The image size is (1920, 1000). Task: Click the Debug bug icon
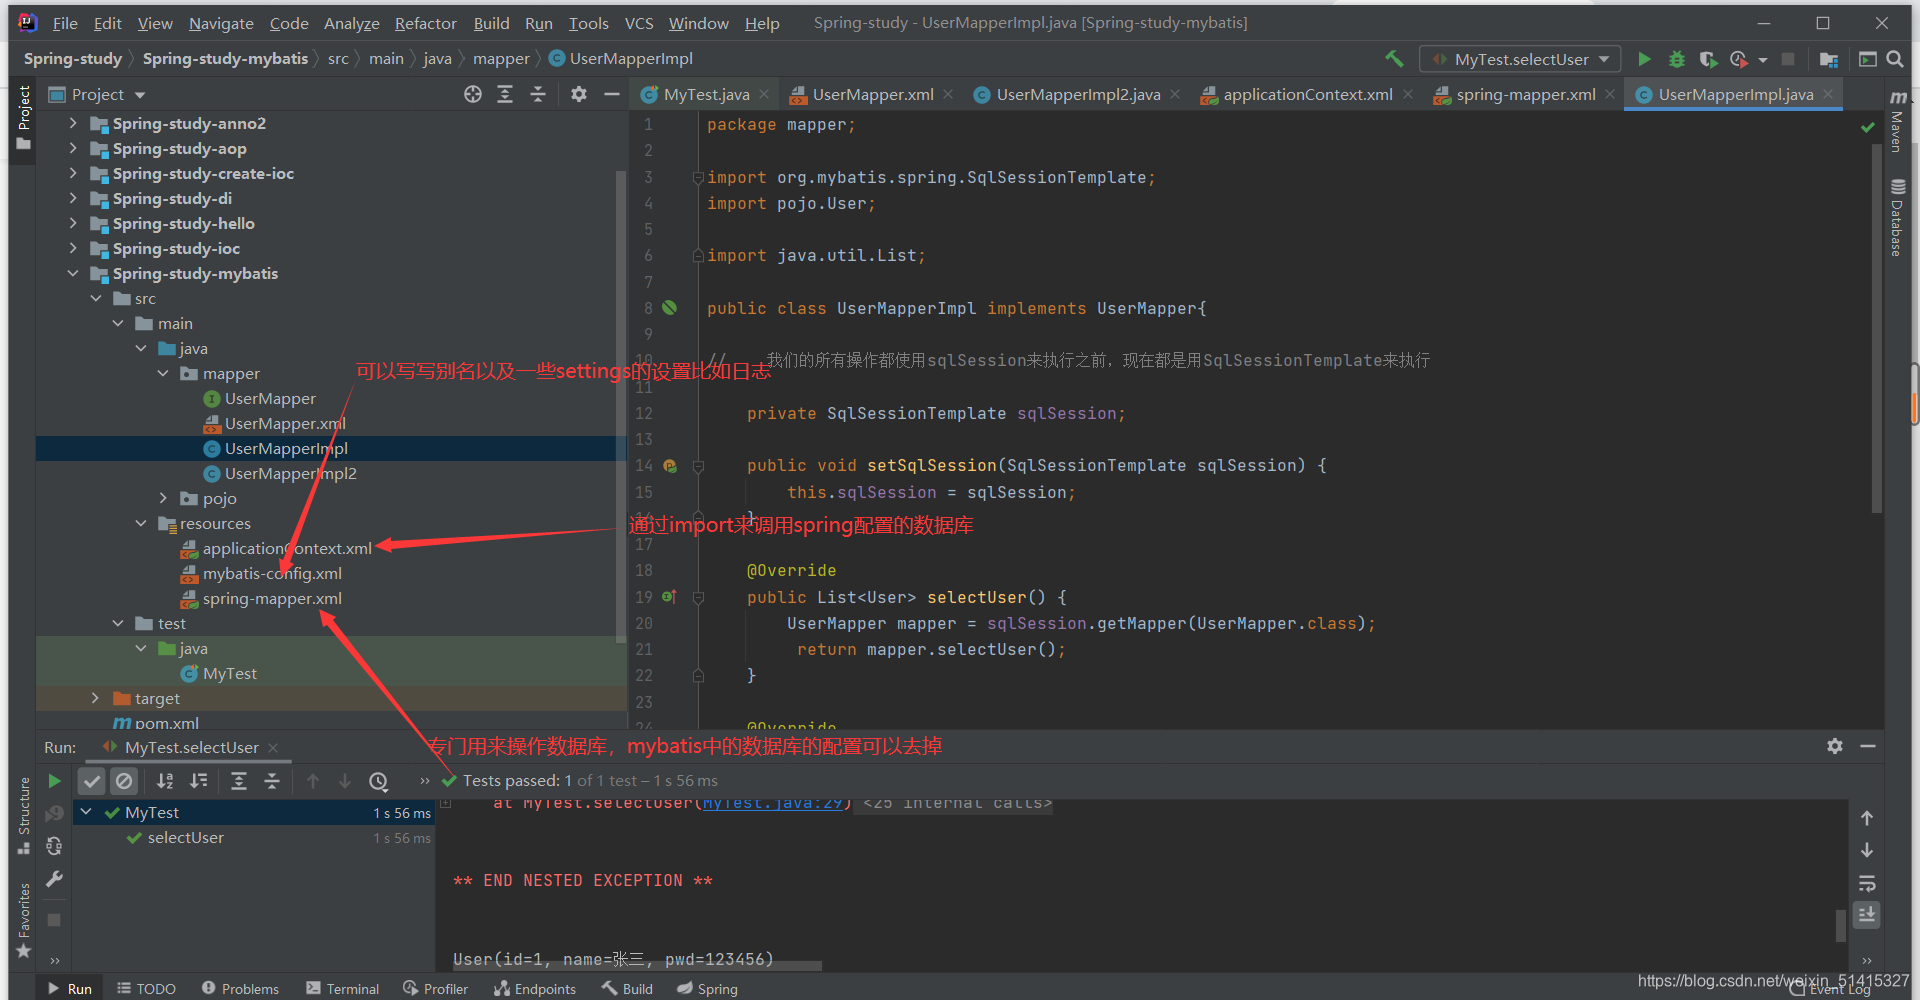pyautogui.click(x=1677, y=59)
